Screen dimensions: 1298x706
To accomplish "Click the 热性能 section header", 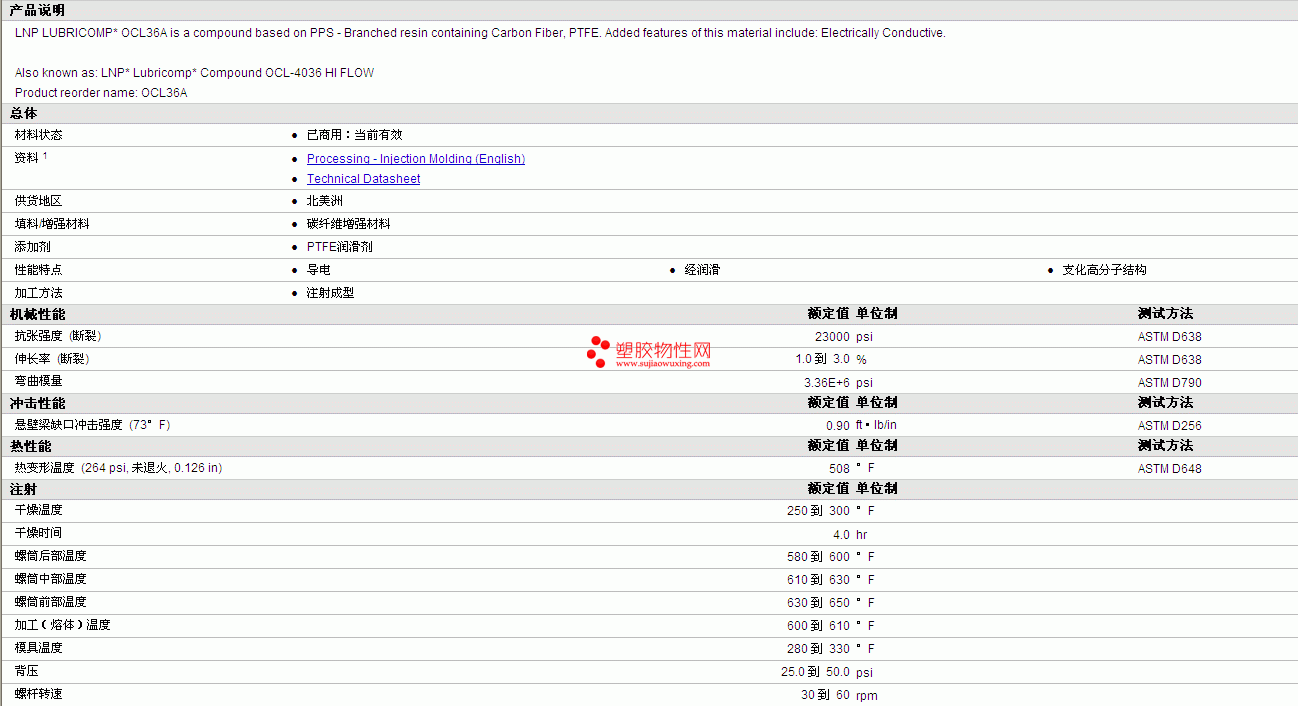I will click(30, 446).
